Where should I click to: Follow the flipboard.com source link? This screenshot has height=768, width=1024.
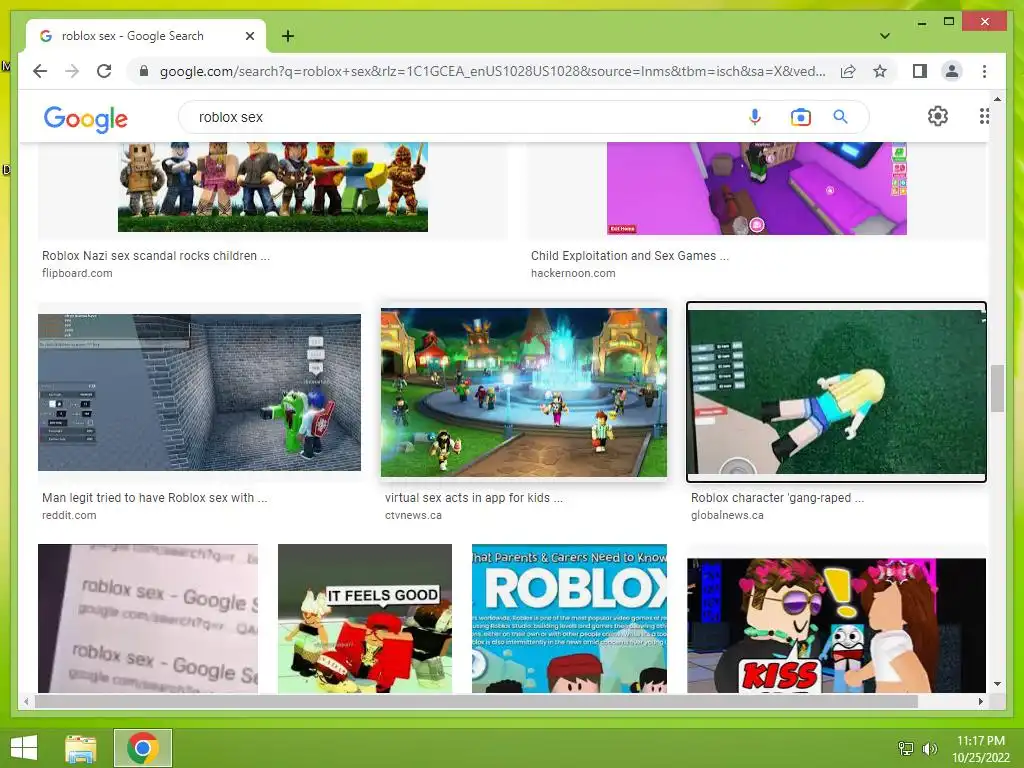click(77, 273)
